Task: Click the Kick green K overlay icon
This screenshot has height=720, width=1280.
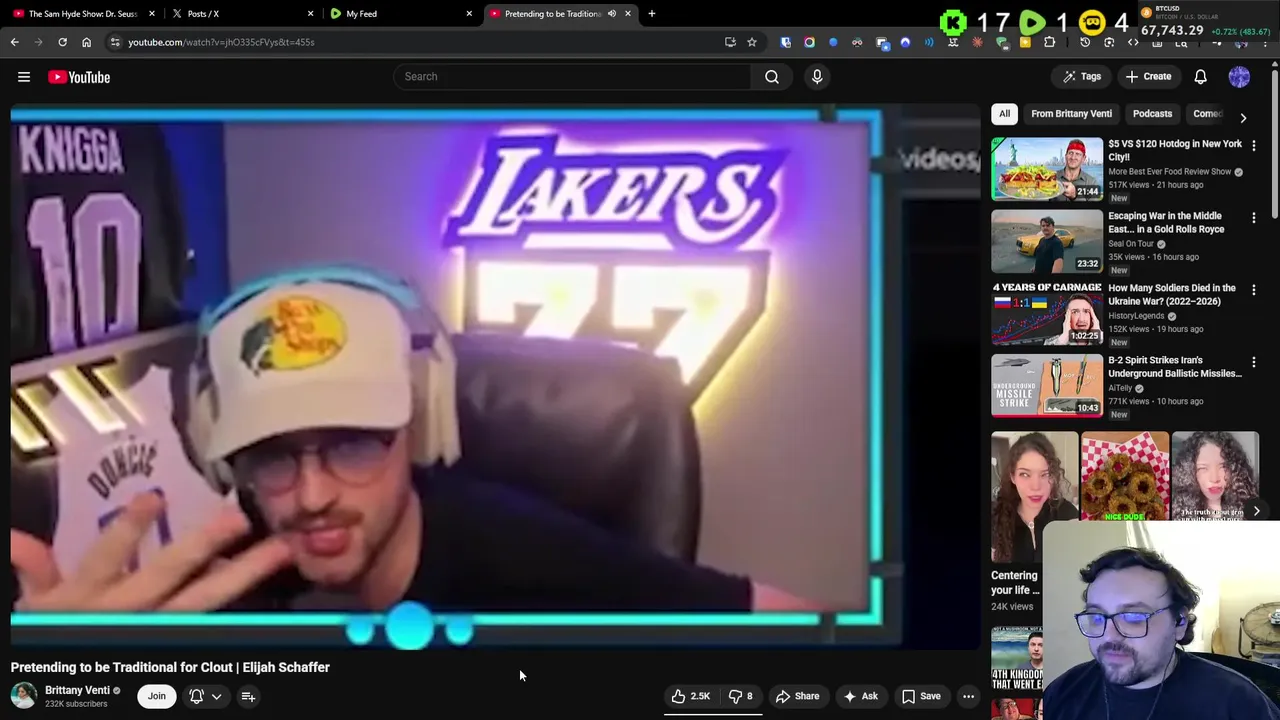Action: pyautogui.click(x=953, y=22)
